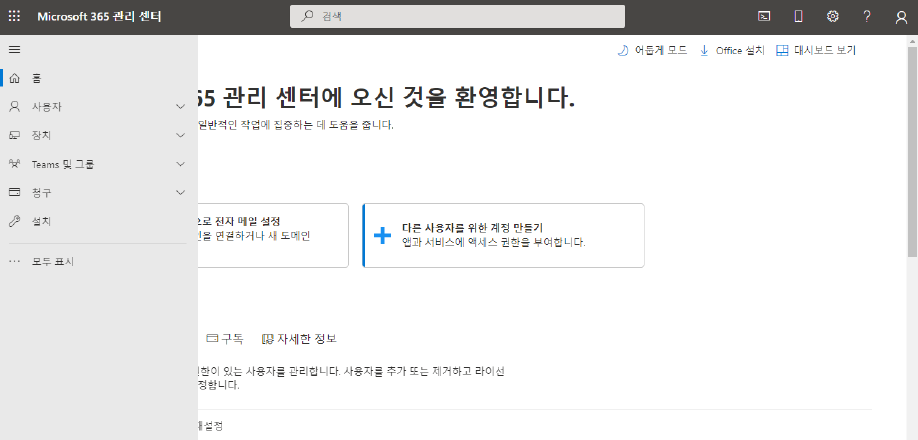Click 모두 표시 to show all items
918x440 pixels.
click(53, 262)
